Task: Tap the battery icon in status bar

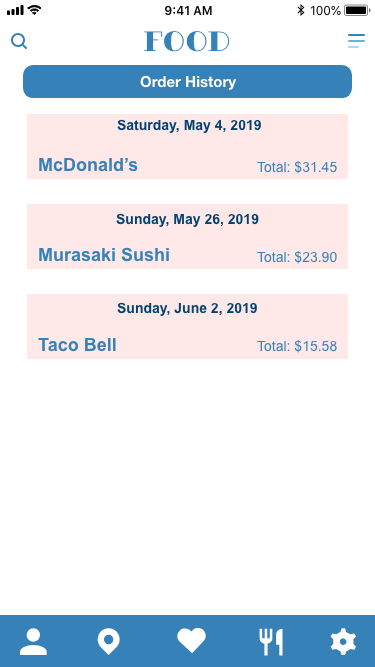Action: (x=357, y=10)
